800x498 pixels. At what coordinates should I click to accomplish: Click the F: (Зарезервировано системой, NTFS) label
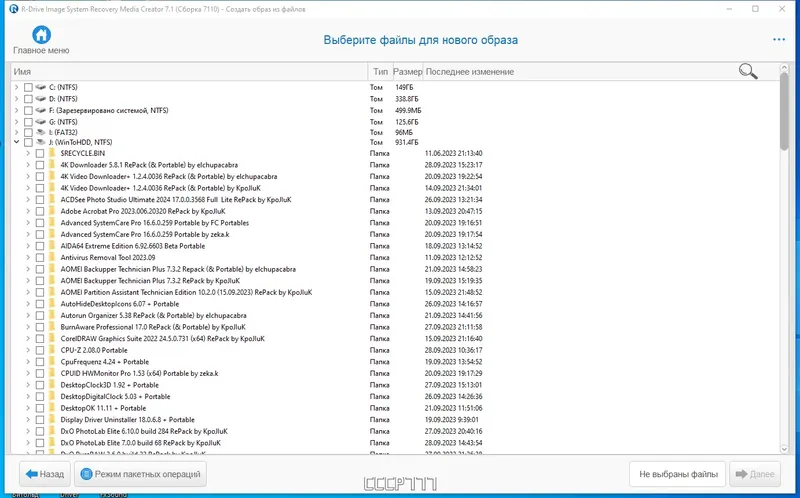(x=109, y=110)
